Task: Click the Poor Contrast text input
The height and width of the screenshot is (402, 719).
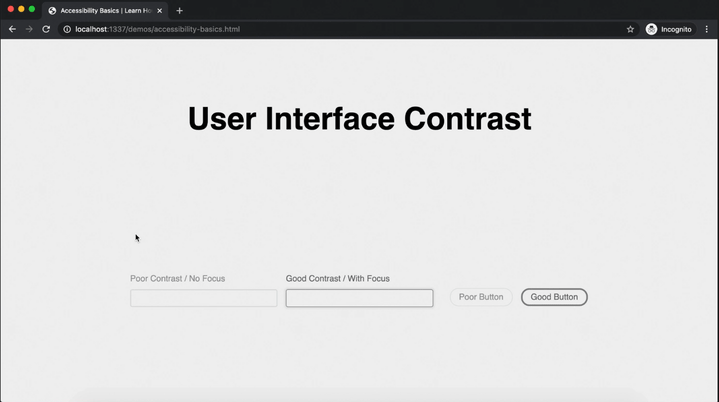Action: click(203, 298)
